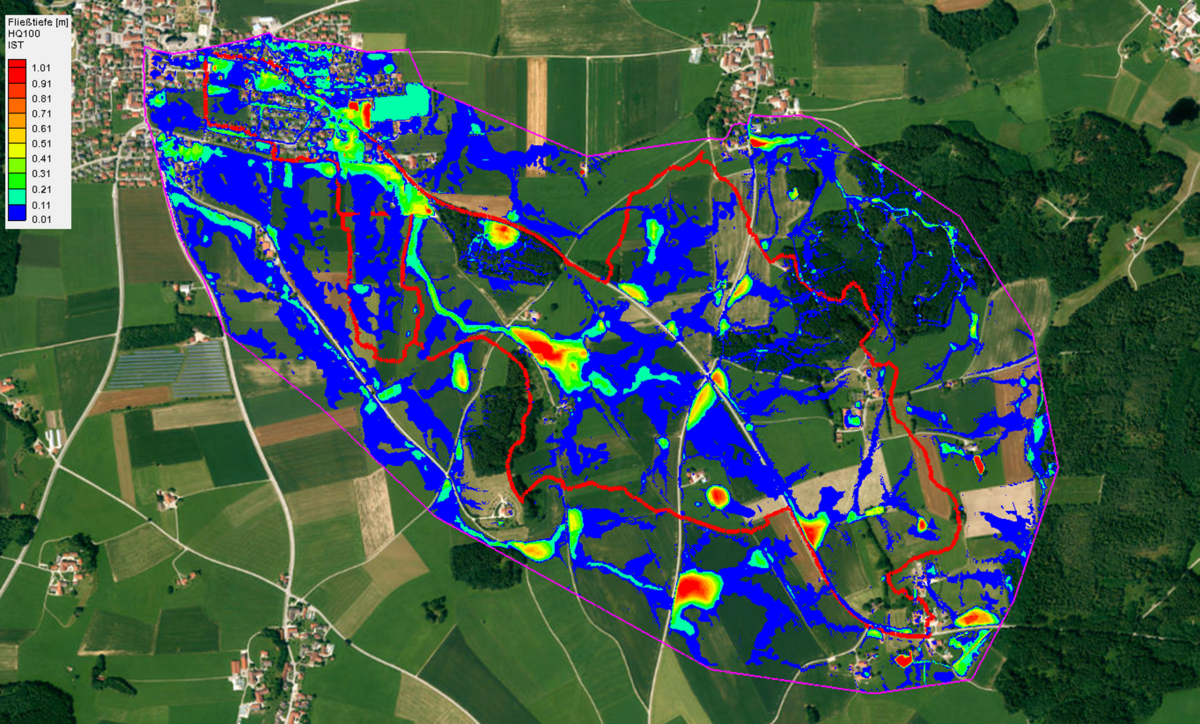Click the 0.81 legend value
The image size is (1200, 724).
click(42, 100)
